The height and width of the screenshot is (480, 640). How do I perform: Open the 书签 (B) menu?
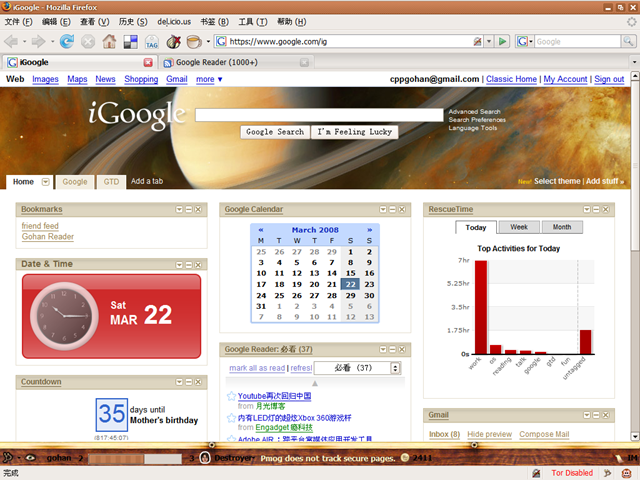pos(214,22)
